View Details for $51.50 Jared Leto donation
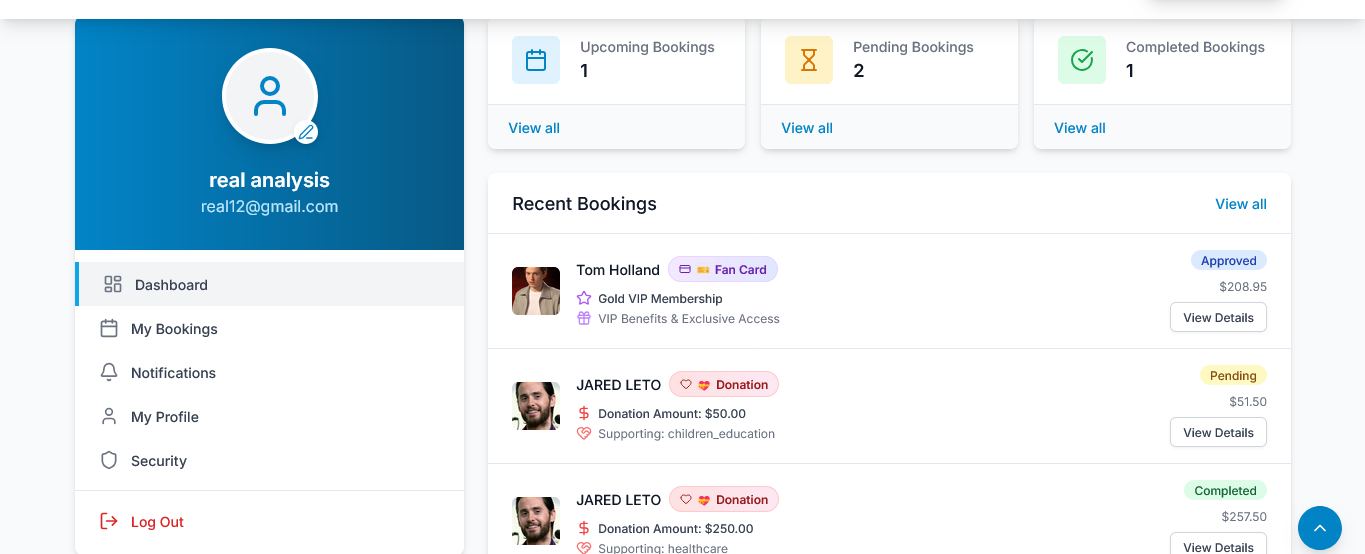Image resolution: width=1365 pixels, height=554 pixels. coord(1218,432)
